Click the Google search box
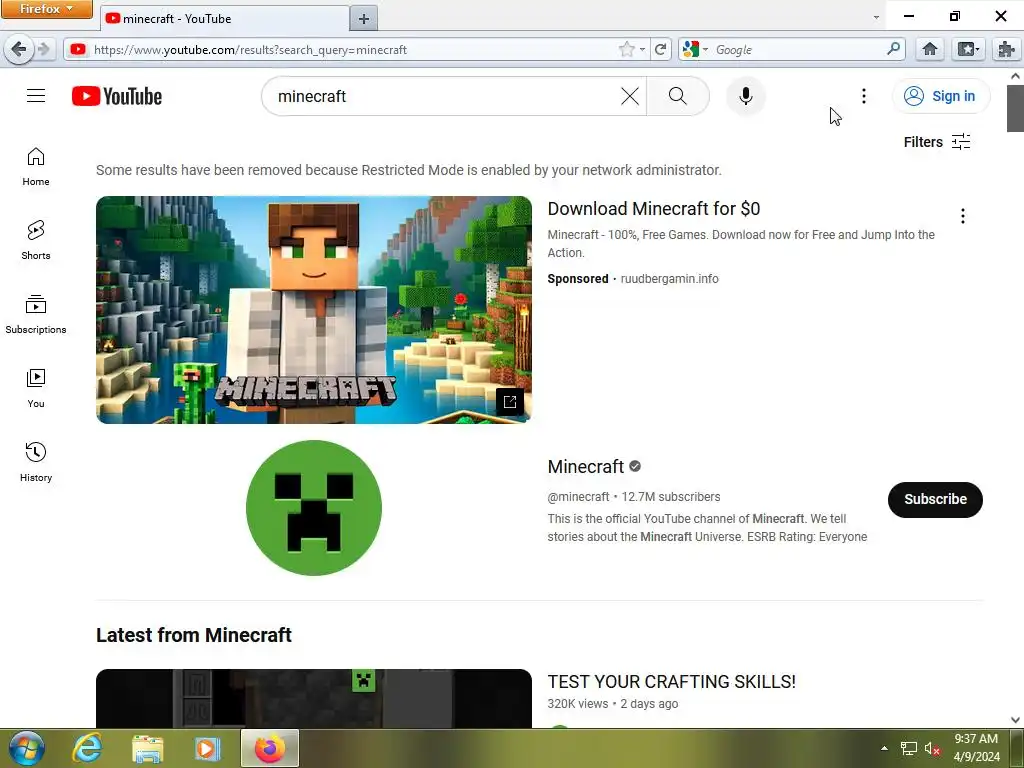Viewport: 1024px width, 768px height. tap(799, 50)
